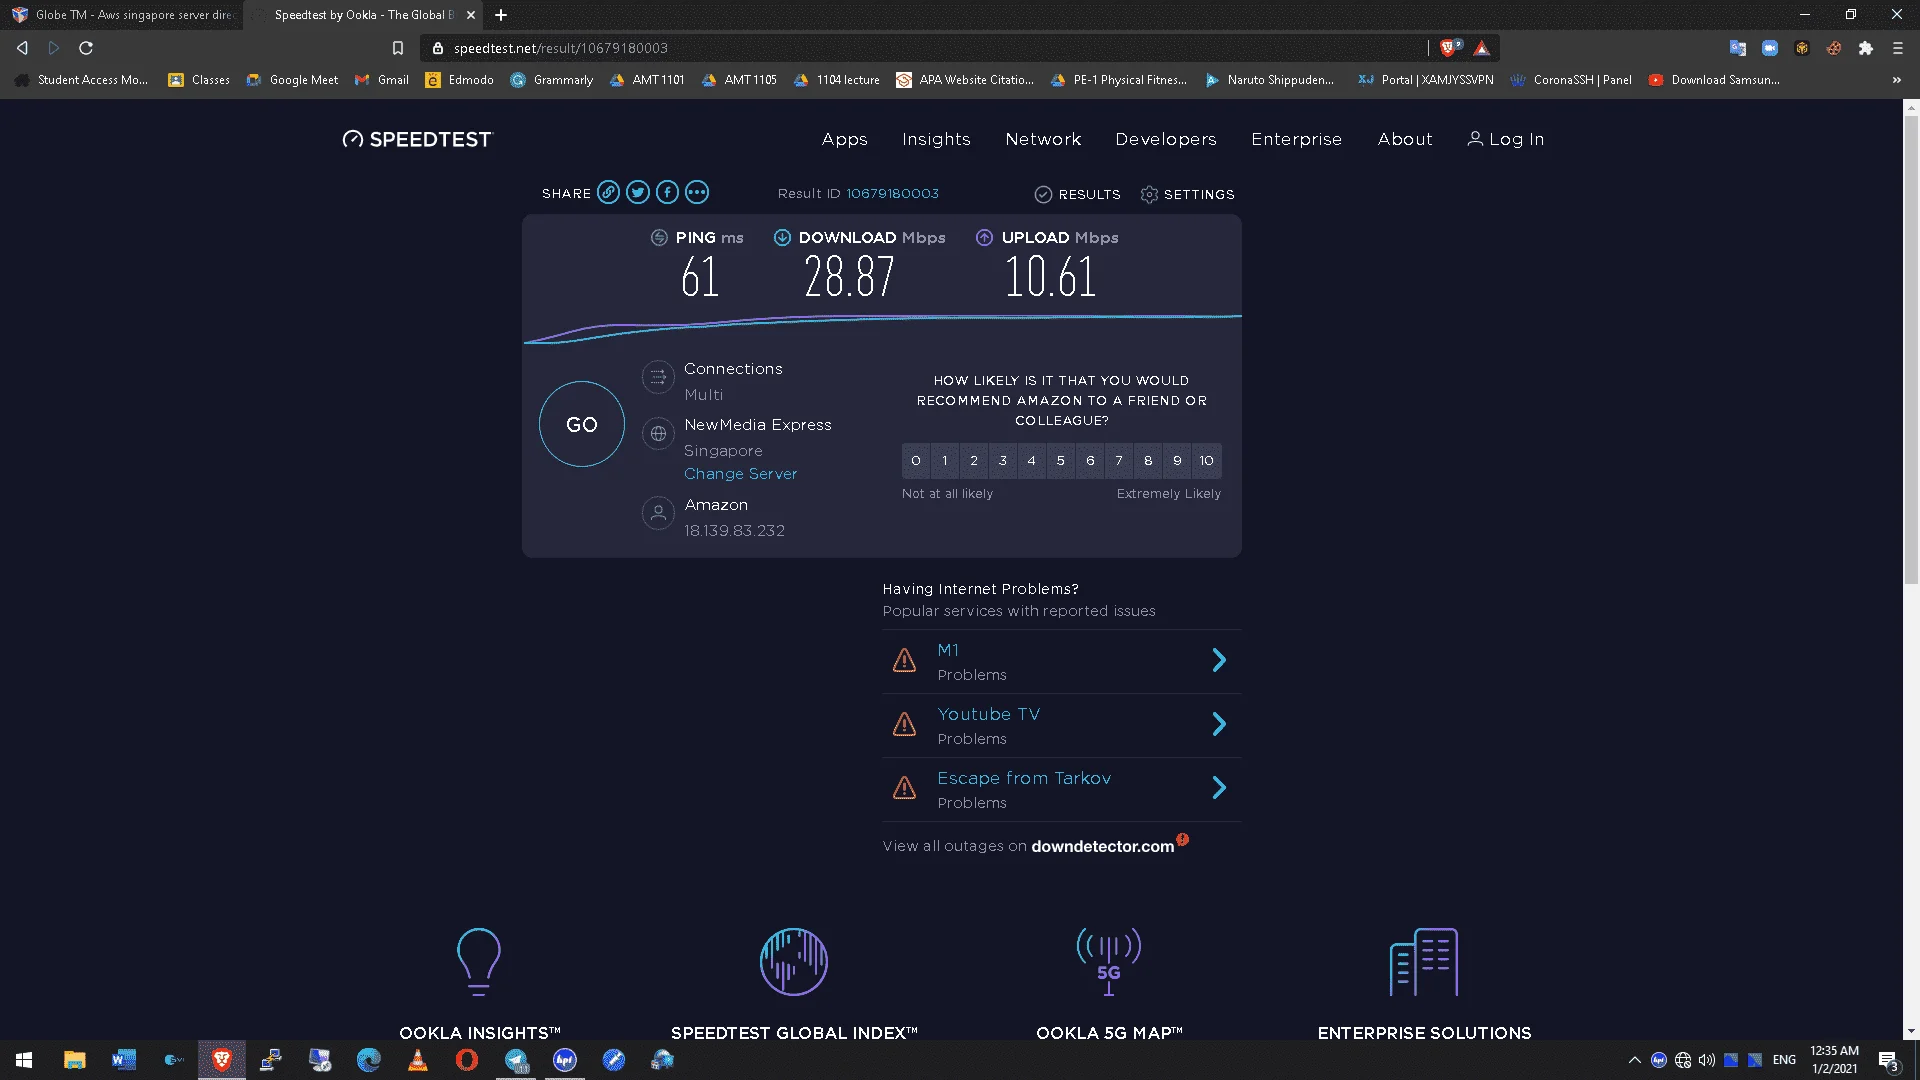Select rating 6 on the recommendation scale
Image resolution: width=1920 pixels, height=1080 pixels.
point(1090,461)
